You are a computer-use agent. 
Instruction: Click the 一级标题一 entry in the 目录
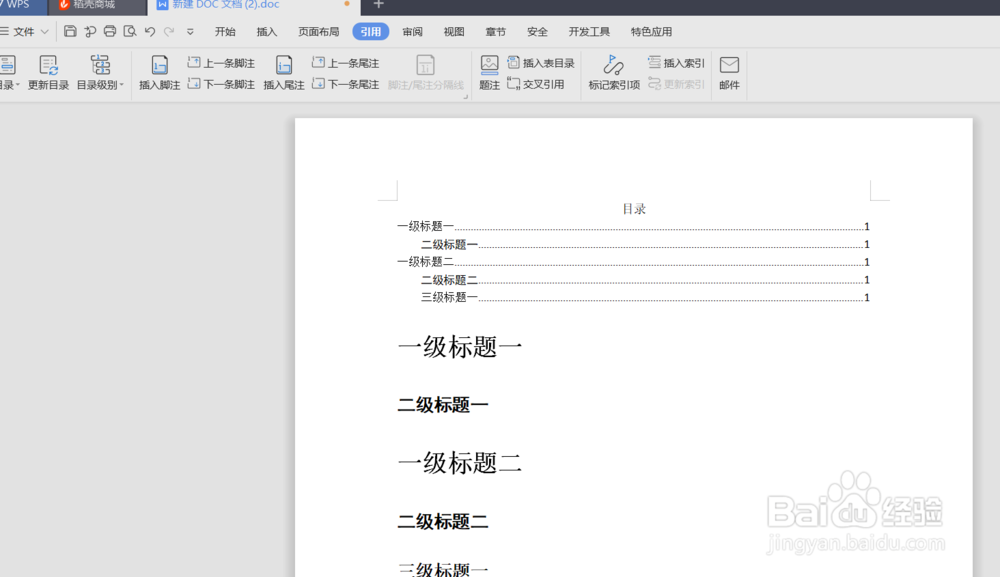click(x=422, y=226)
